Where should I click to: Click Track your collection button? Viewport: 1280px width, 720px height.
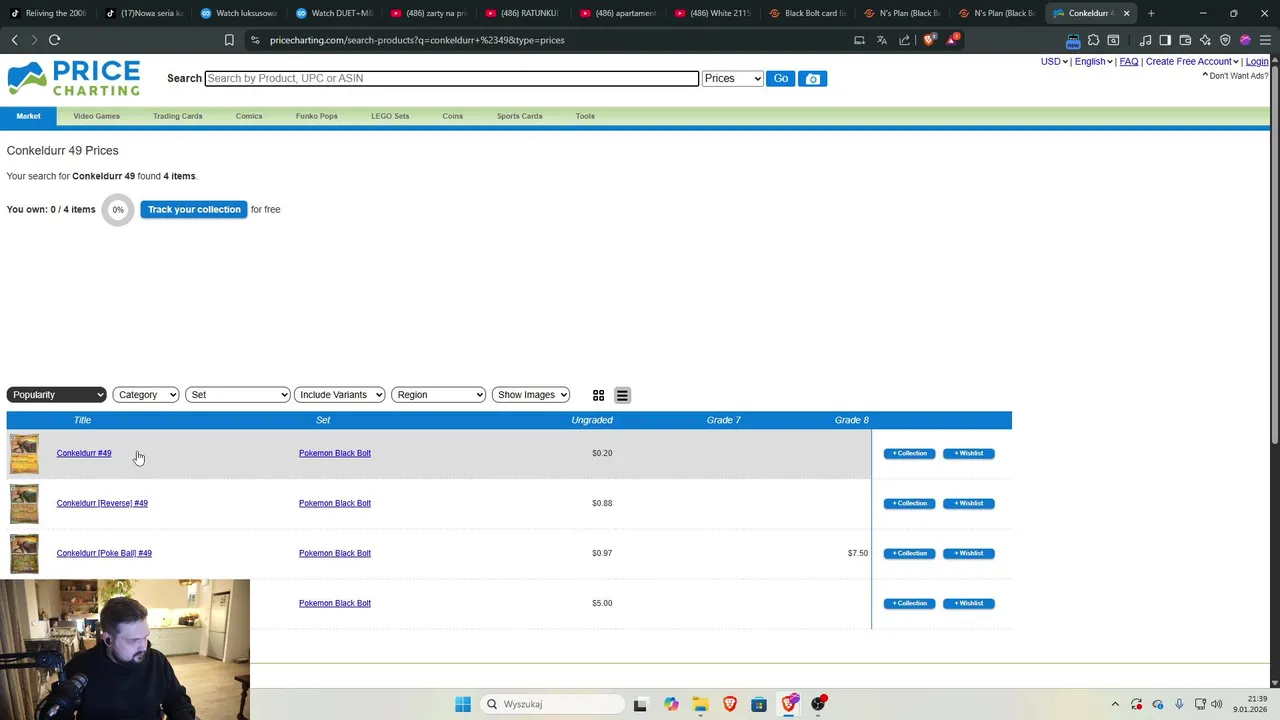click(194, 209)
